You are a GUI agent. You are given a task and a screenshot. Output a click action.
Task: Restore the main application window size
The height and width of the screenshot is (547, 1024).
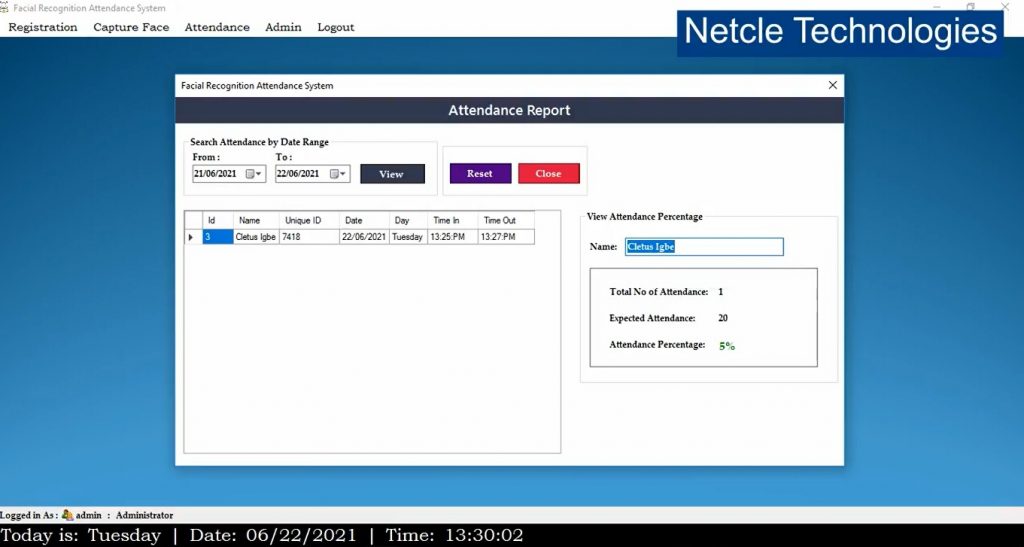970,7
